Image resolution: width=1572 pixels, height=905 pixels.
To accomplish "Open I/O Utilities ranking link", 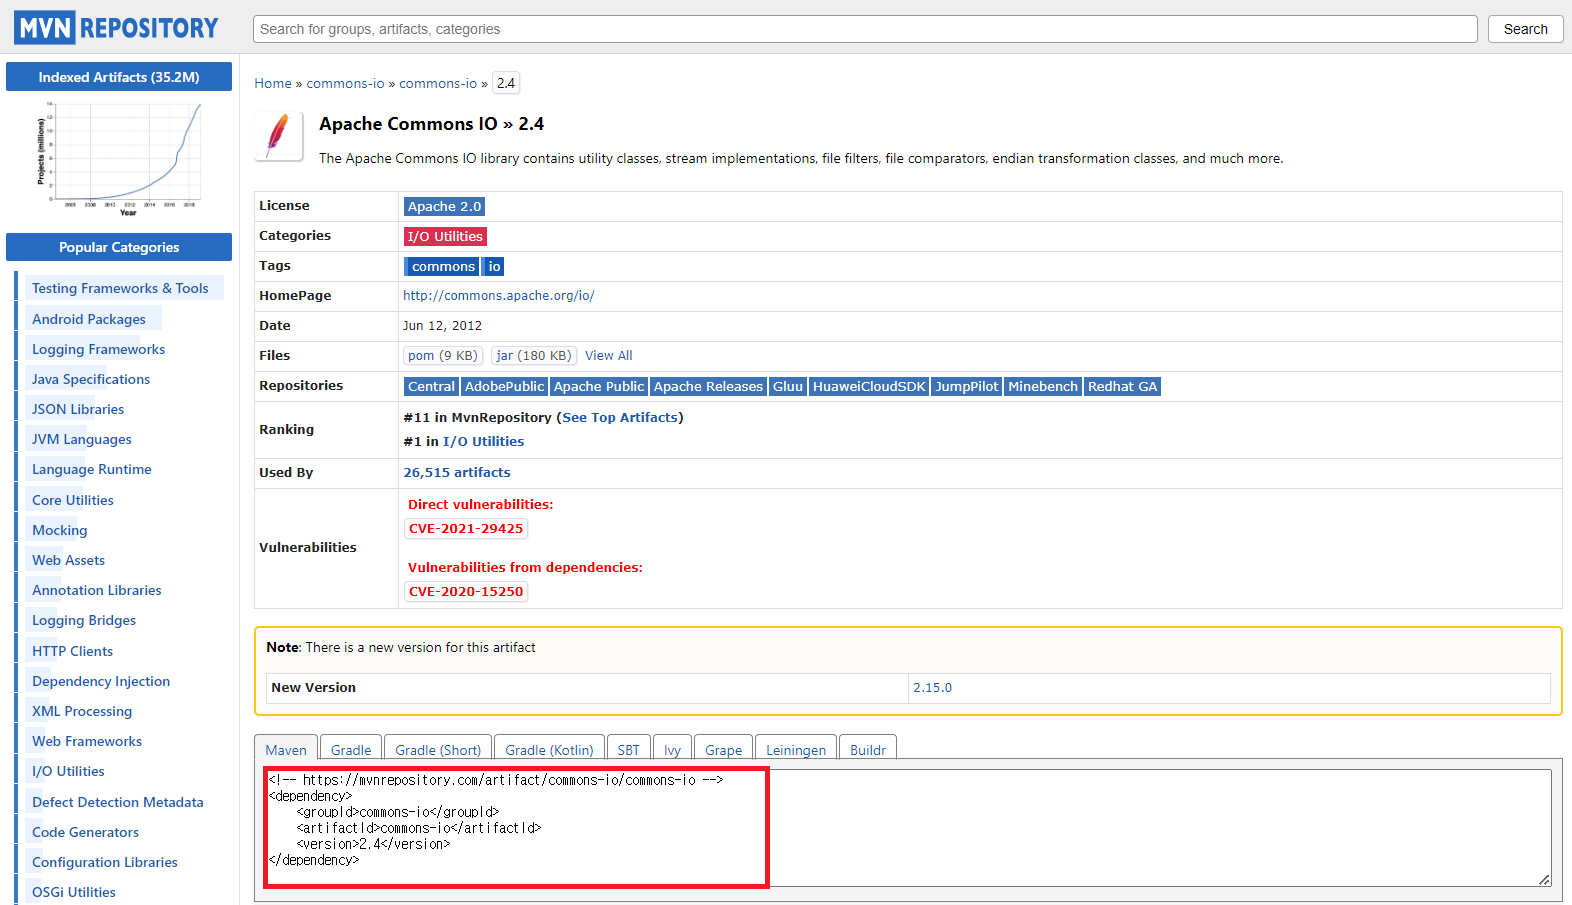I will tap(483, 441).
